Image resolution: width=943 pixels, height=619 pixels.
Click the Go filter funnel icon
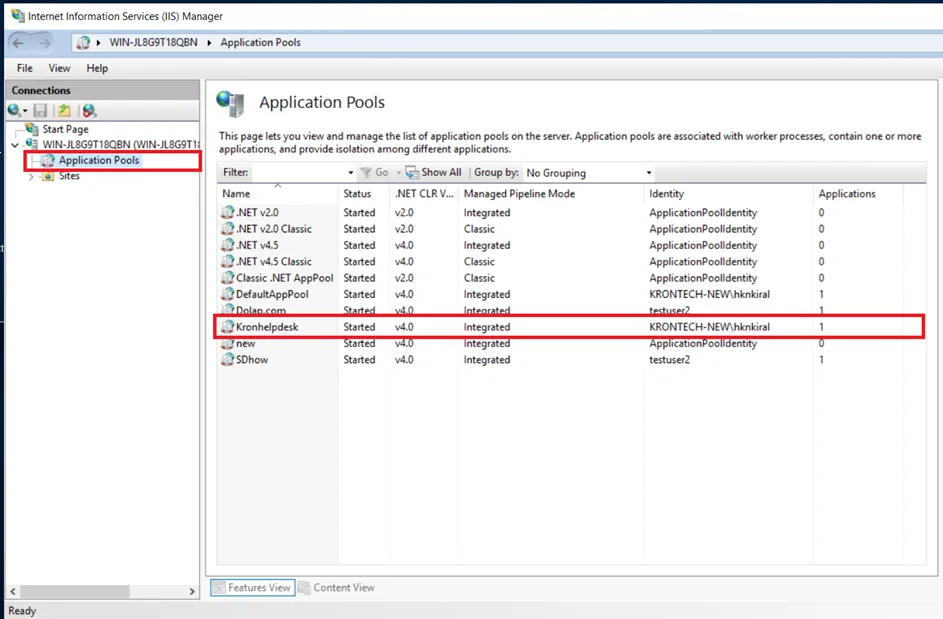(x=366, y=173)
